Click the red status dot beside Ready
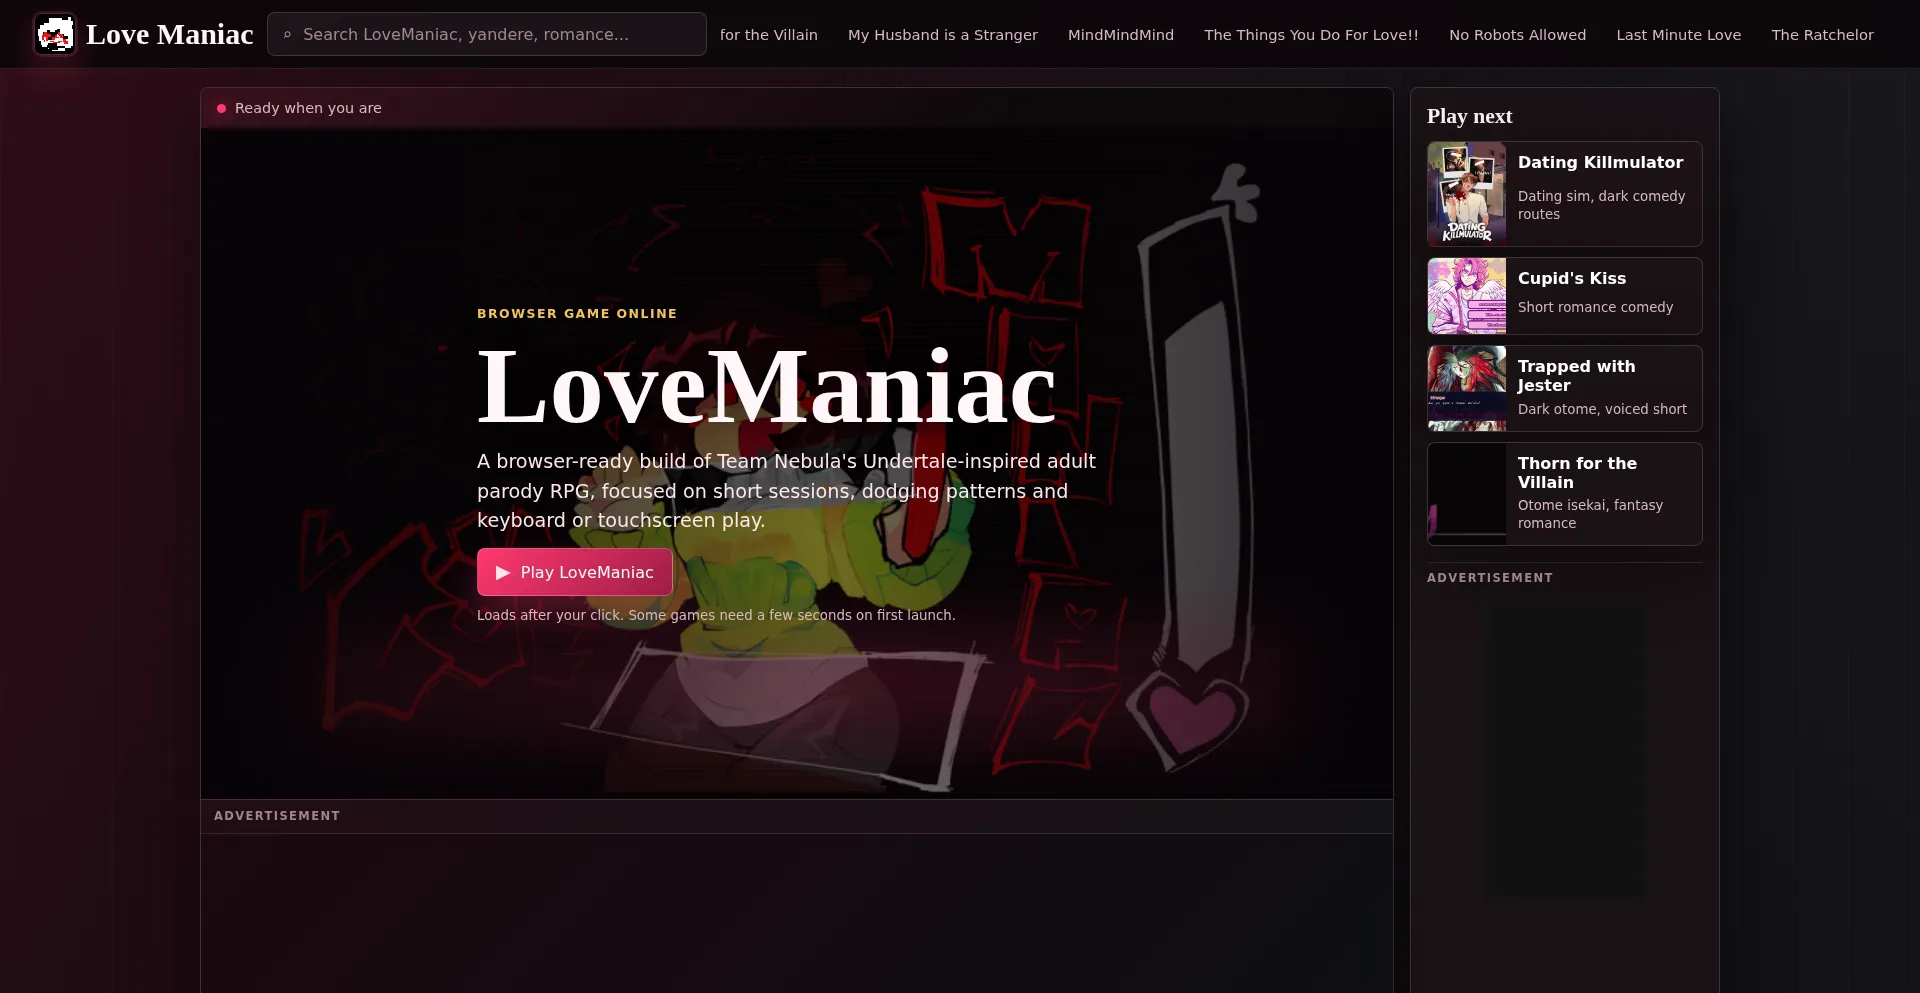 click(x=221, y=108)
